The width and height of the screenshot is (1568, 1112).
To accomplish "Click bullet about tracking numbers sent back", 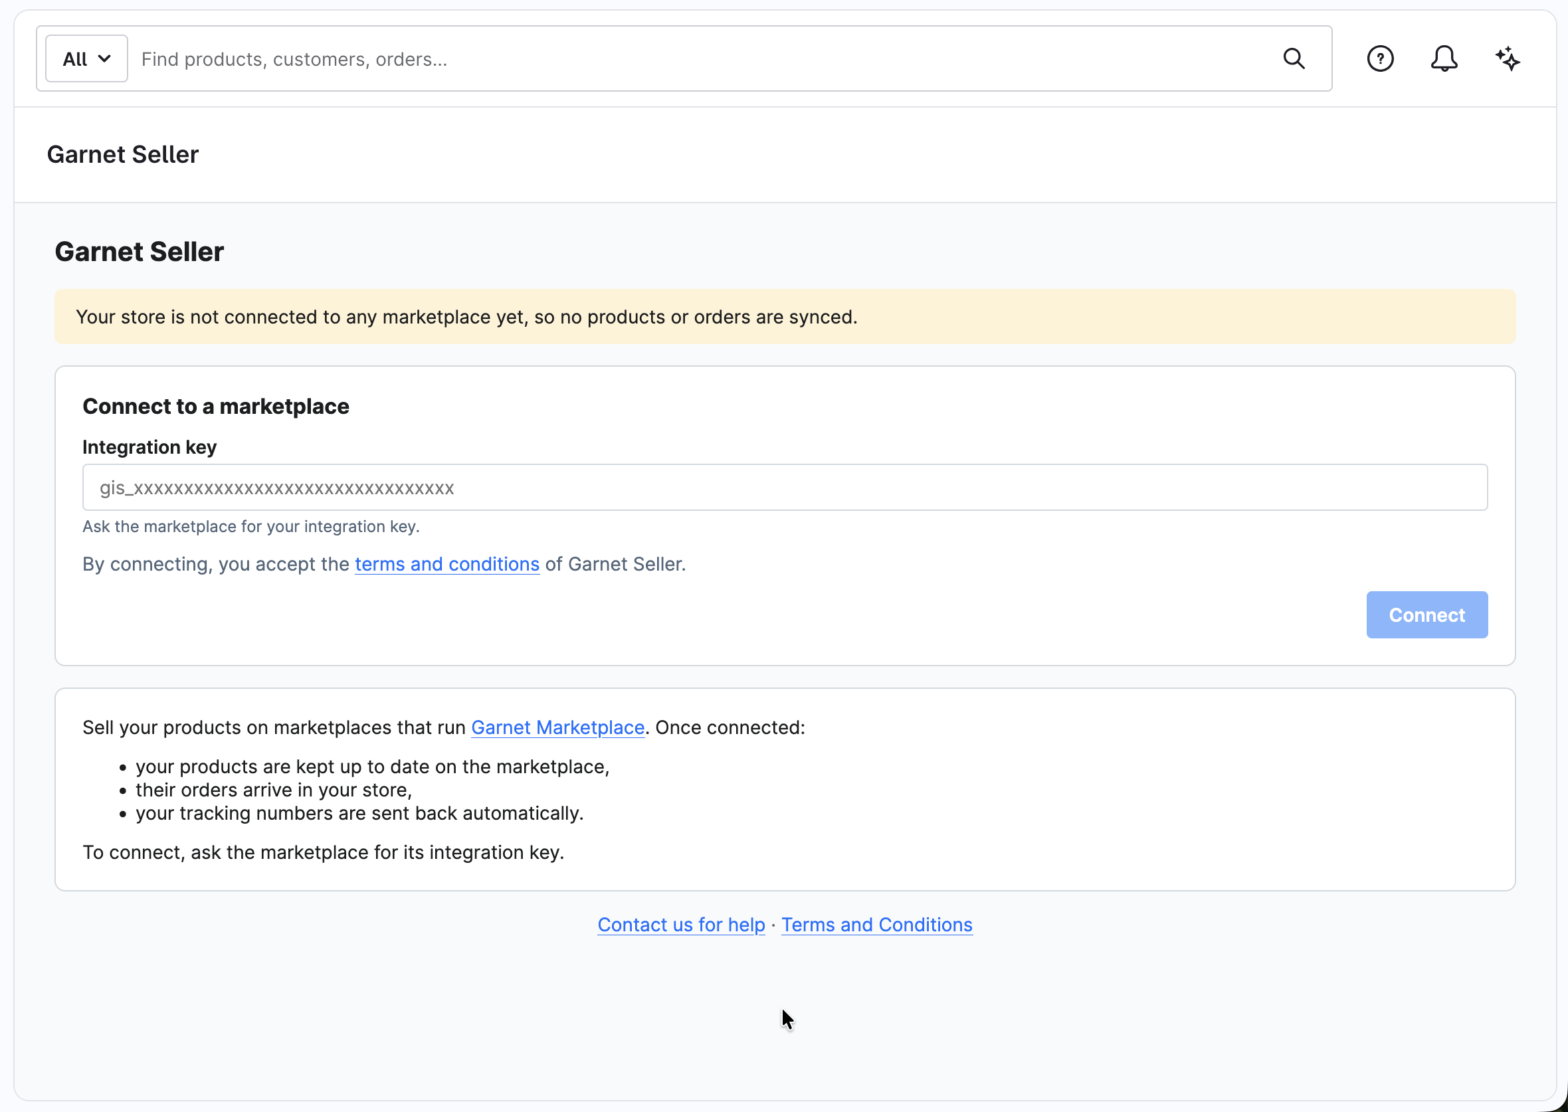I will [x=360, y=813].
